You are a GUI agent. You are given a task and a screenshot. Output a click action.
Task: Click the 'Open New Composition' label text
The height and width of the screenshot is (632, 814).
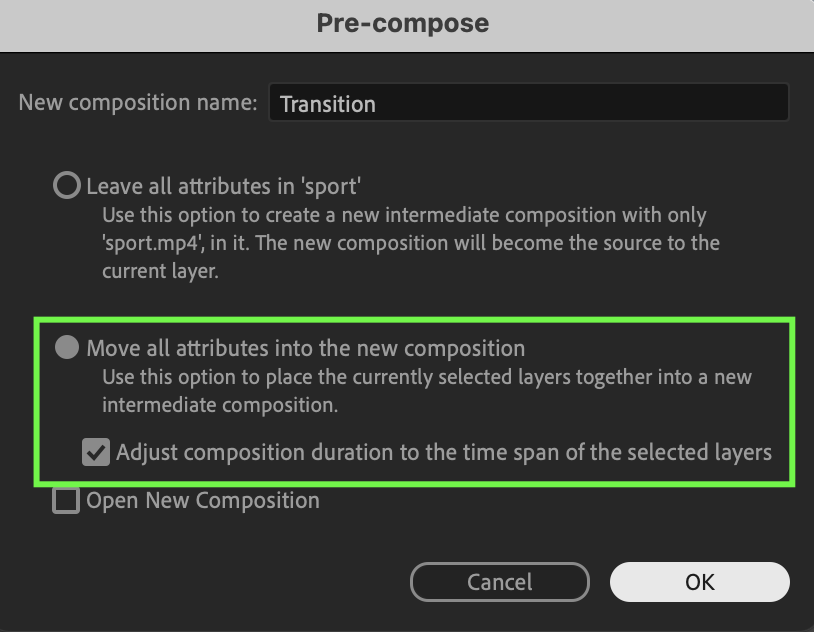[203, 501]
